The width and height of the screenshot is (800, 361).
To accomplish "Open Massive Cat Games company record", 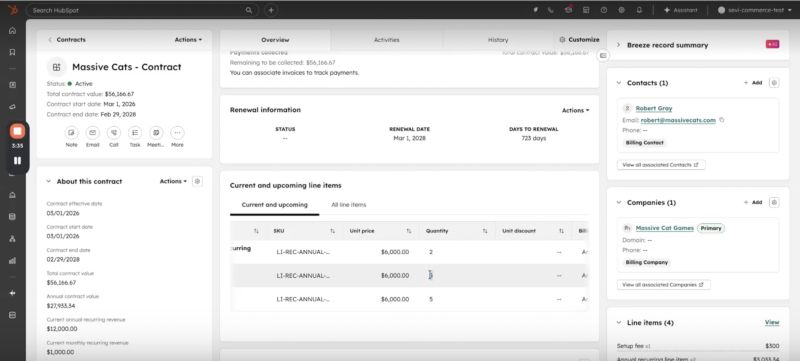I will click(664, 228).
